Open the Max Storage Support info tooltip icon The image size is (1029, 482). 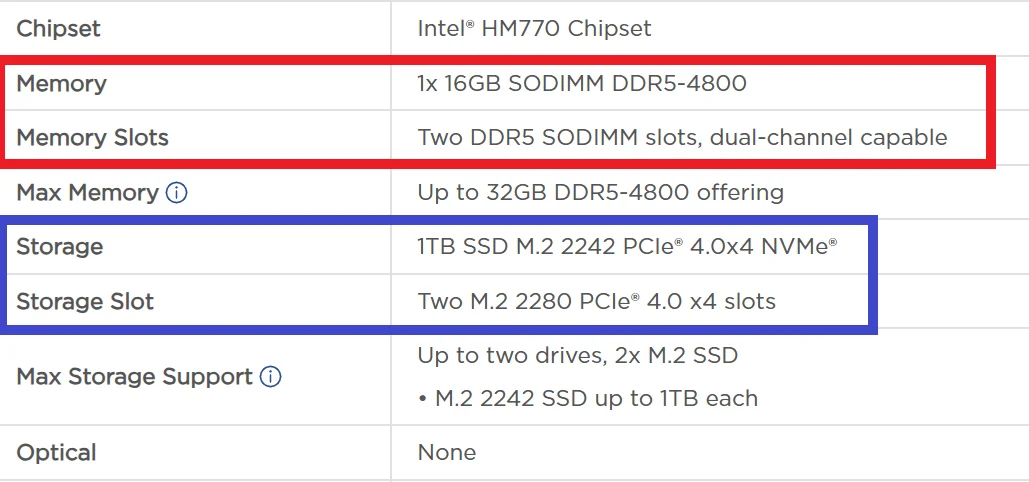tap(270, 377)
